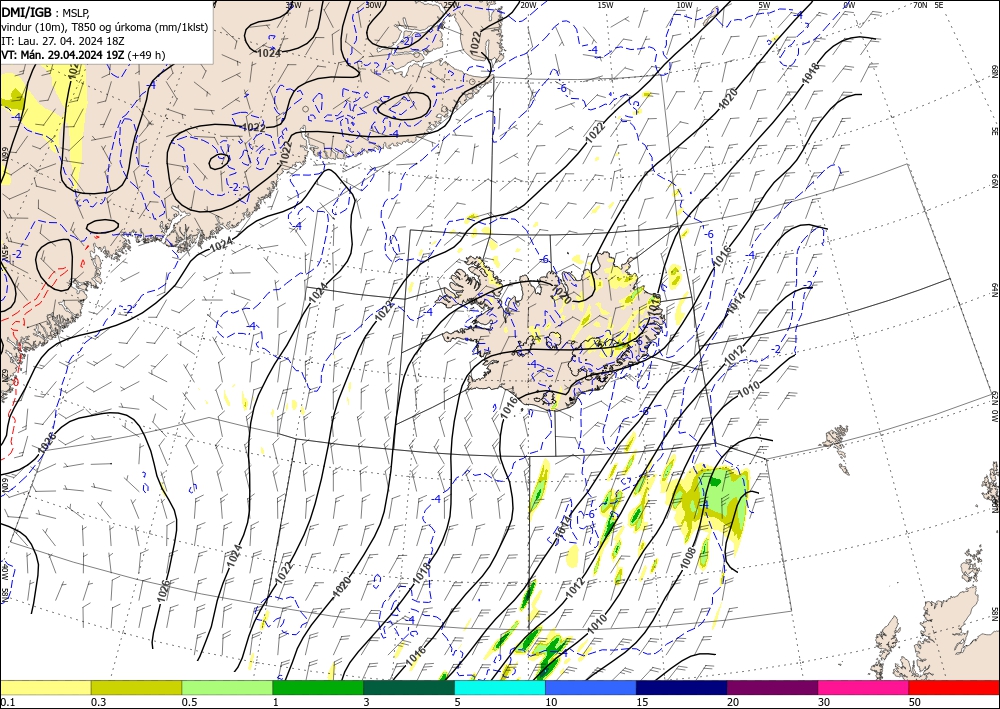This screenshot has height=709, width=1000.
Task: Click the olive 0.3–0.5 legend swatch
Action: [x=136, y=687]
